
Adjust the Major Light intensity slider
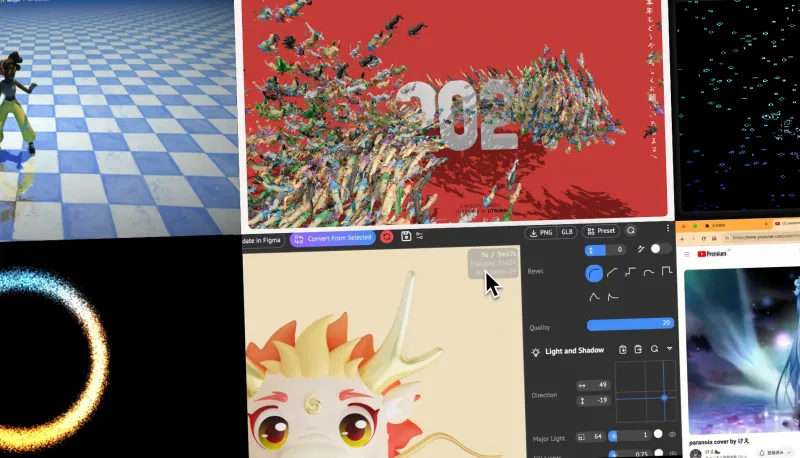coord(629,435)
